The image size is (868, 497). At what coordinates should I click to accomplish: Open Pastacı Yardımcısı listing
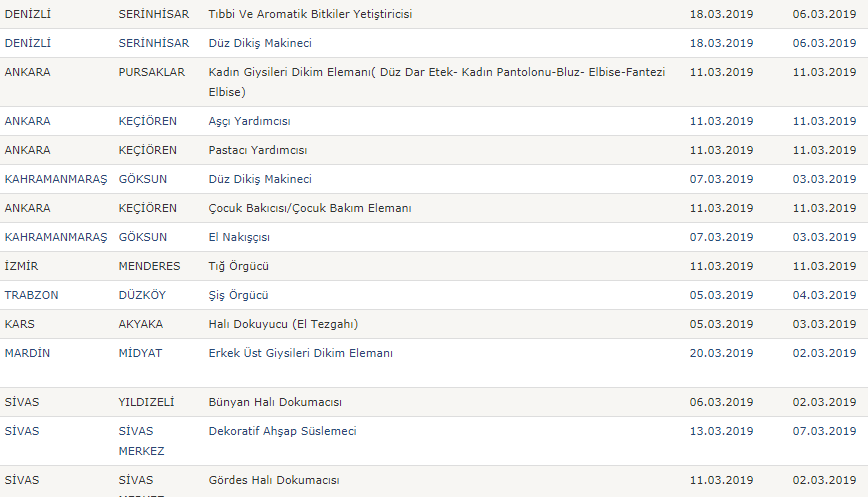(x=257, y=150)
